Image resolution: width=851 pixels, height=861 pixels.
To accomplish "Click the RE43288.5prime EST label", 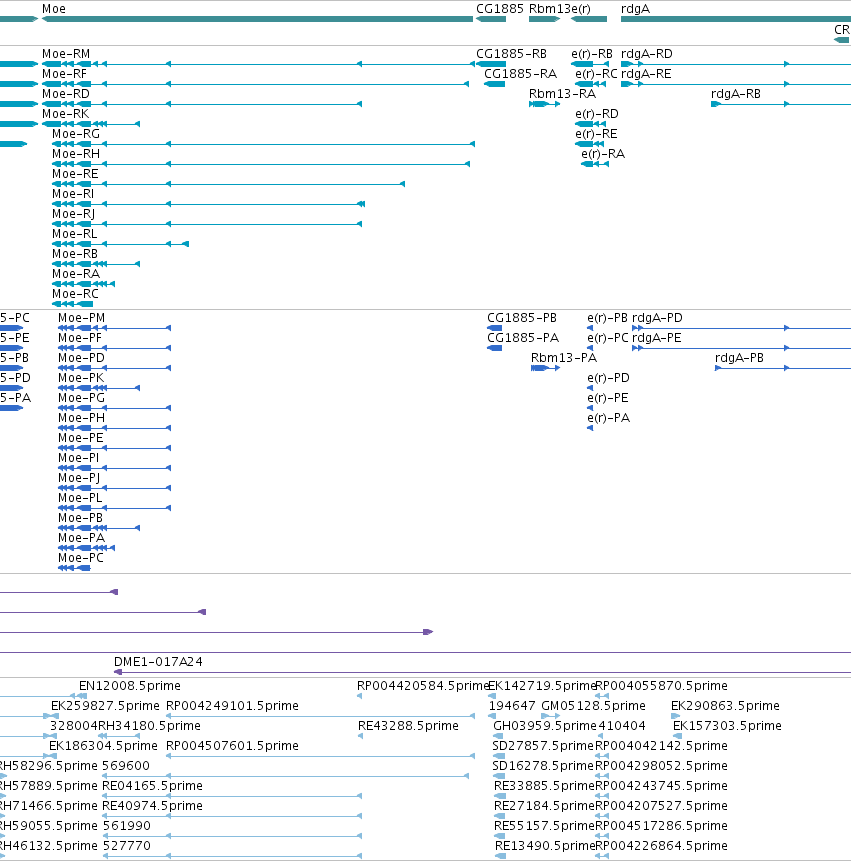I will coord(408,726).
